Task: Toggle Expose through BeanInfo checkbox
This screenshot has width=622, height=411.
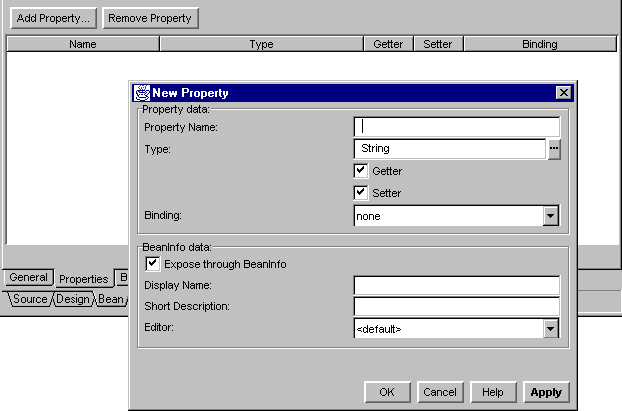Action: point(153,264)
